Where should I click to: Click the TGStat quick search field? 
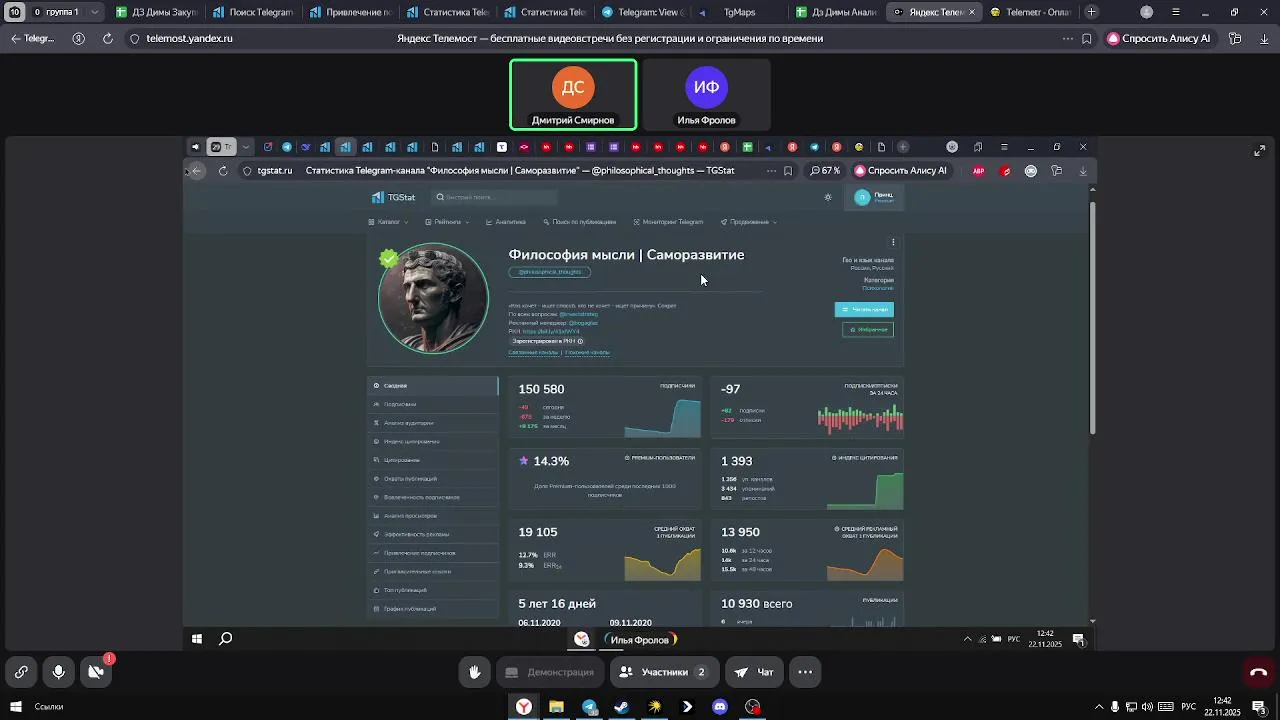(492, 197)
